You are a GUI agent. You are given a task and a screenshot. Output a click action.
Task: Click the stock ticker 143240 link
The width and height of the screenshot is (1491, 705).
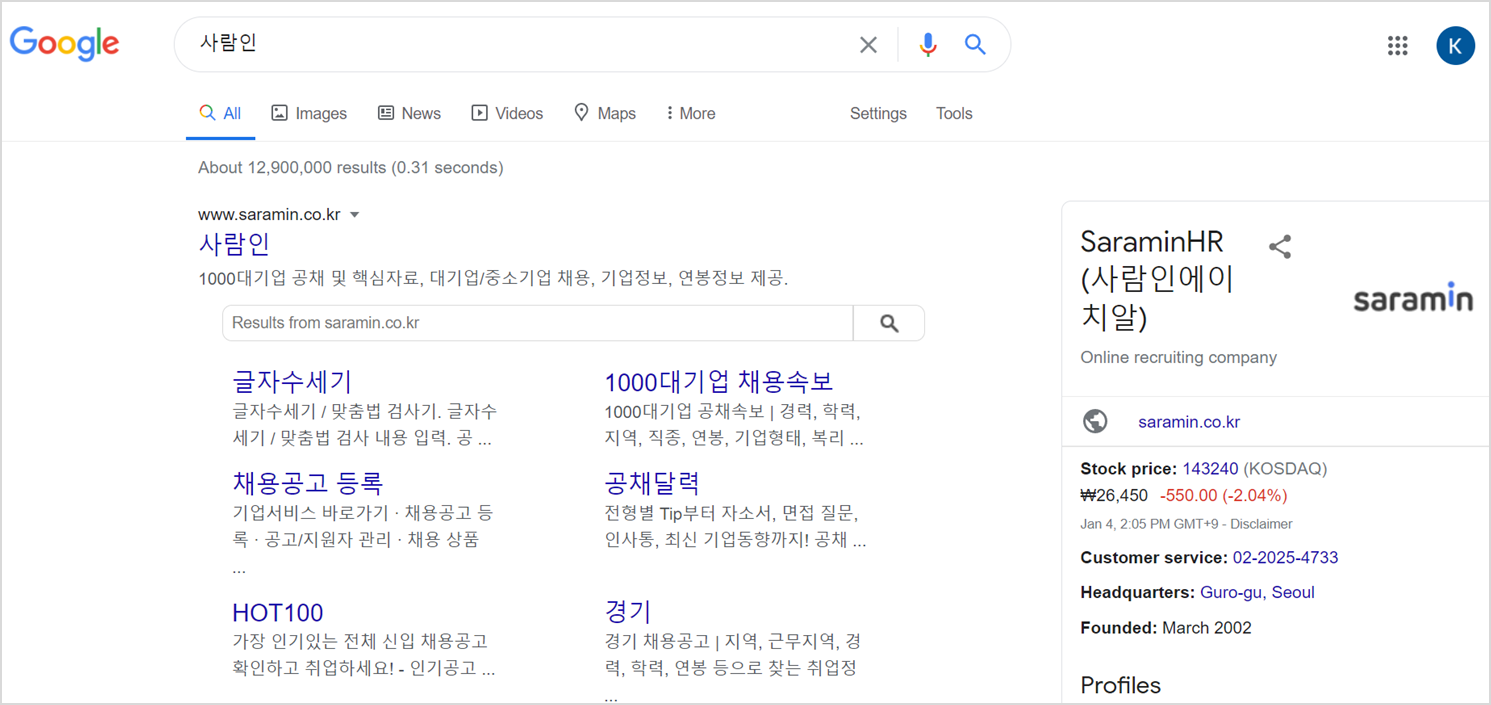1210,468
